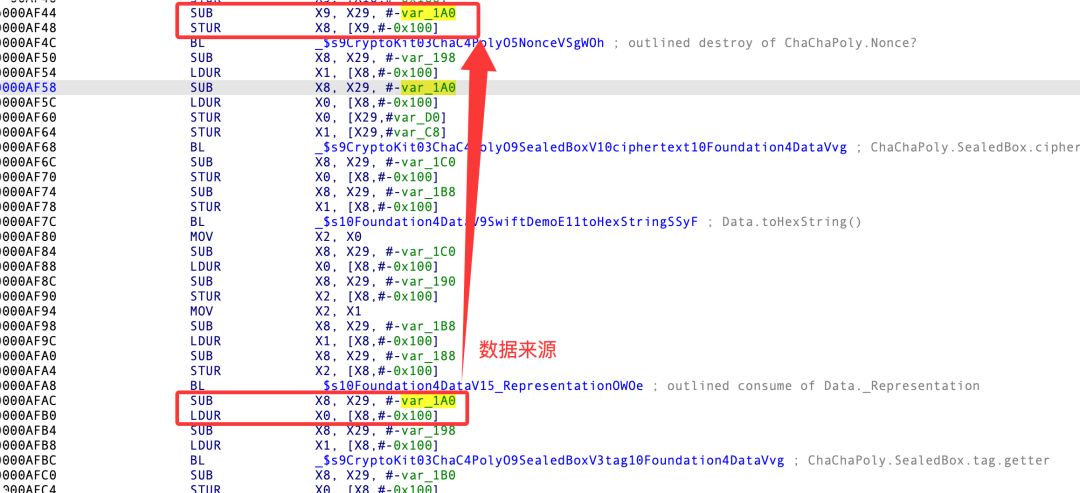Viewport: 1080px width, 493px height.
Task: Click the var_198 operand at address AFB4
Action: point(428,430)
